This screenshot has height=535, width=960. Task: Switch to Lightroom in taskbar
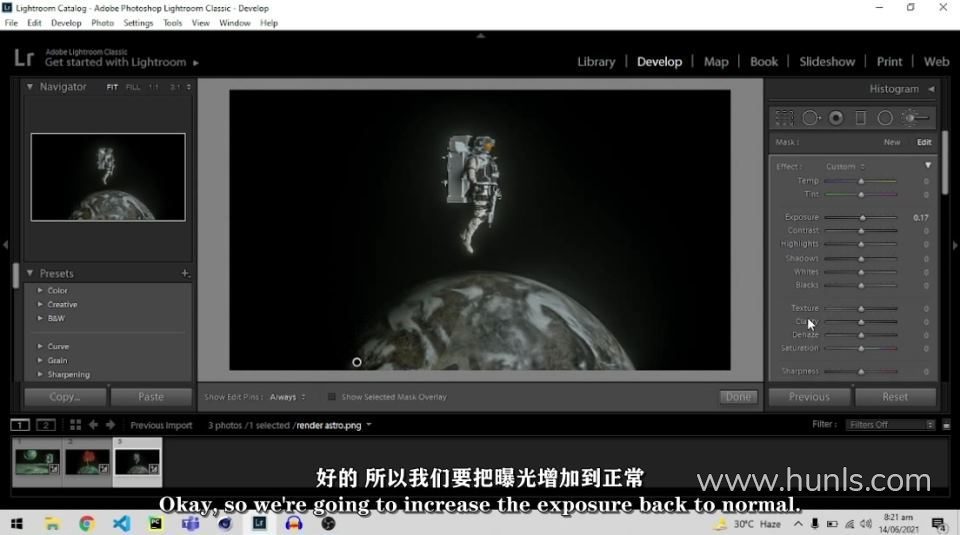[260, 523]
